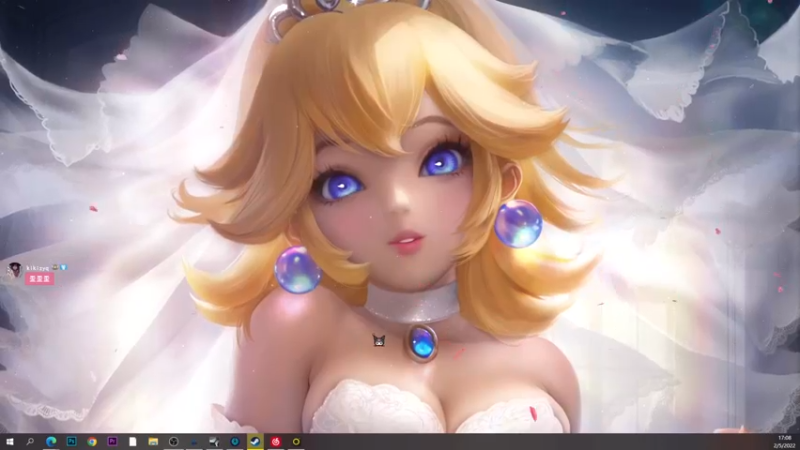
Task: Open NetEase Cloud Music red icon
Action: point(276,442)
